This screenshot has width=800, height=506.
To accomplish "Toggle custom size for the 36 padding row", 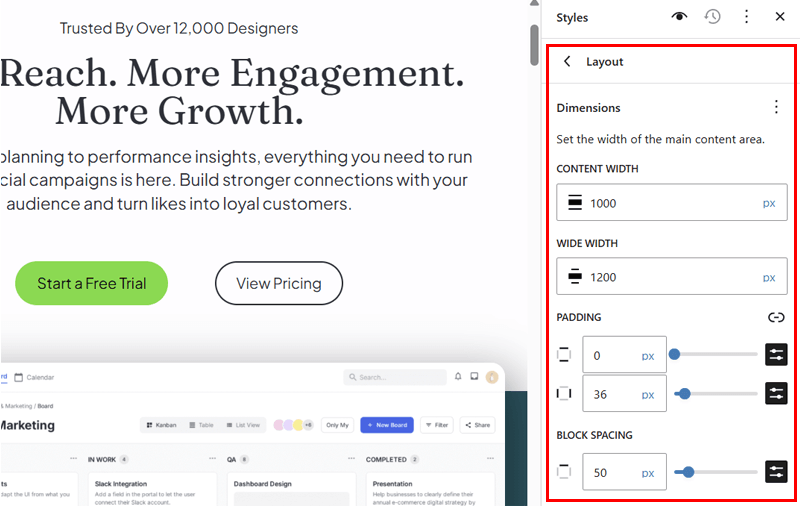I will pyautogui.click(x=776, y=393).
